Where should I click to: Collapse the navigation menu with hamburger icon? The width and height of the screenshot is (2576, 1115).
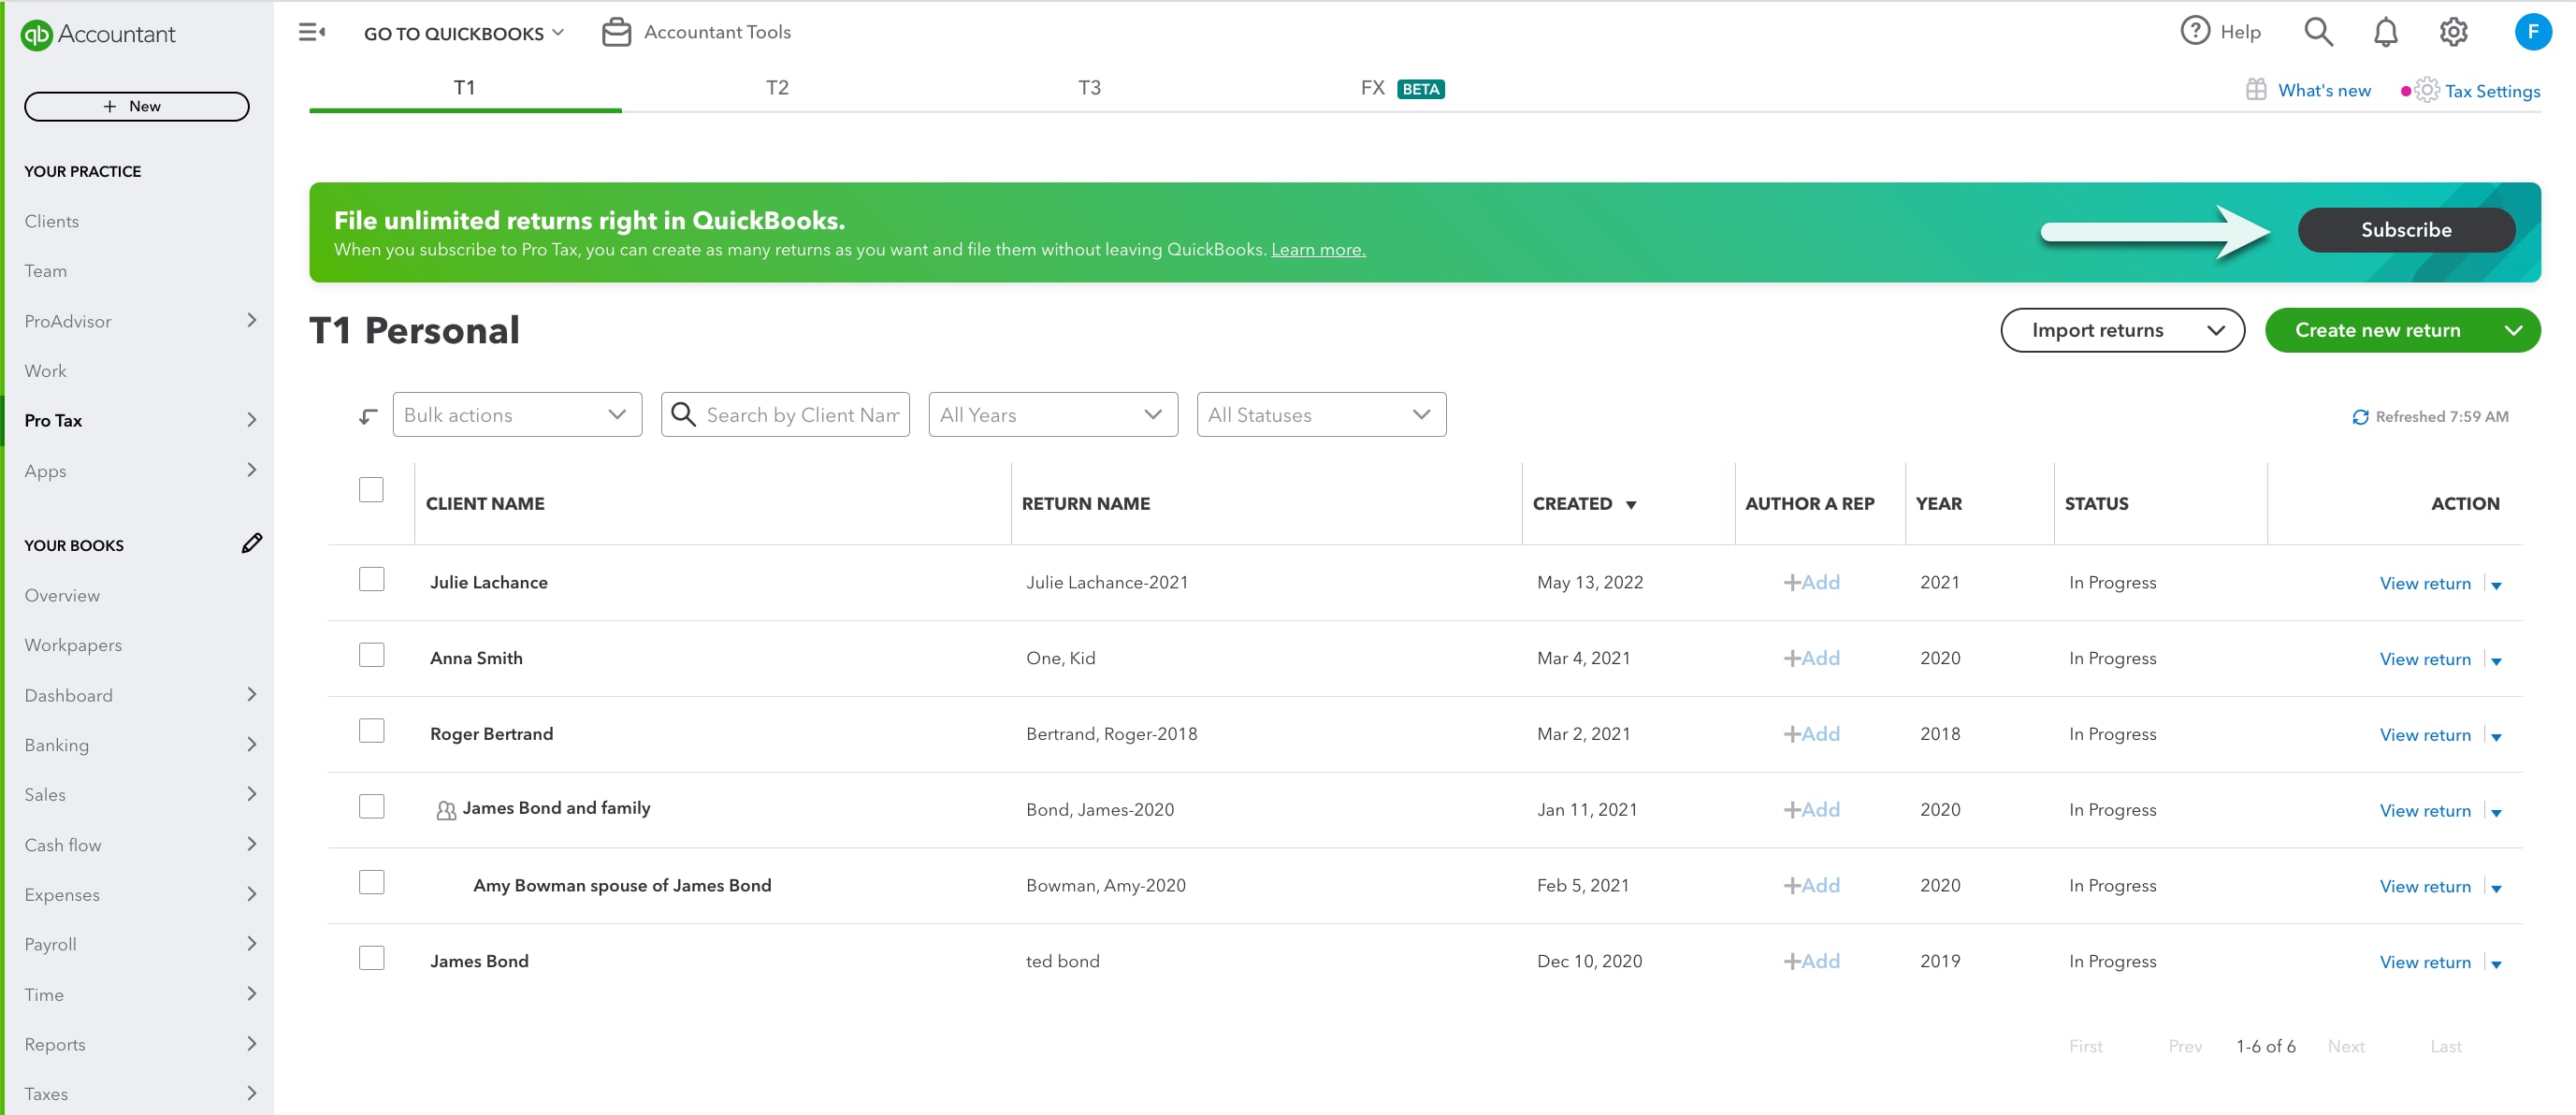[312, 32]
